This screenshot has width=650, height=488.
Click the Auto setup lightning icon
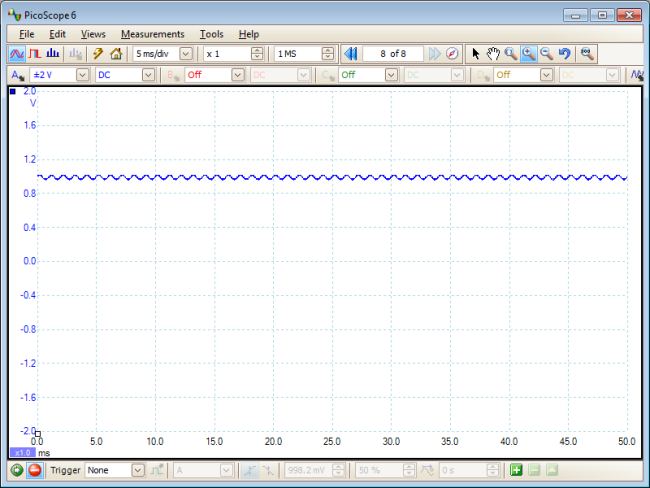coord(98,53)
